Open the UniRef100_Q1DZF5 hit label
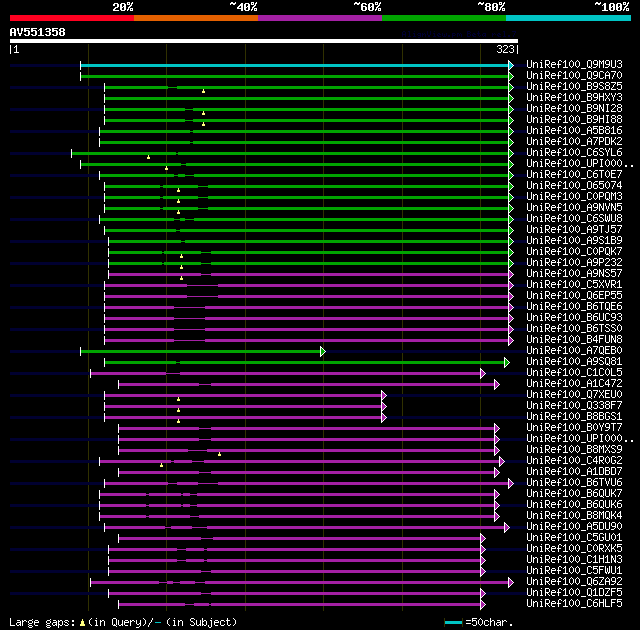This screenshot has height=630, width=640. point(574,592)
